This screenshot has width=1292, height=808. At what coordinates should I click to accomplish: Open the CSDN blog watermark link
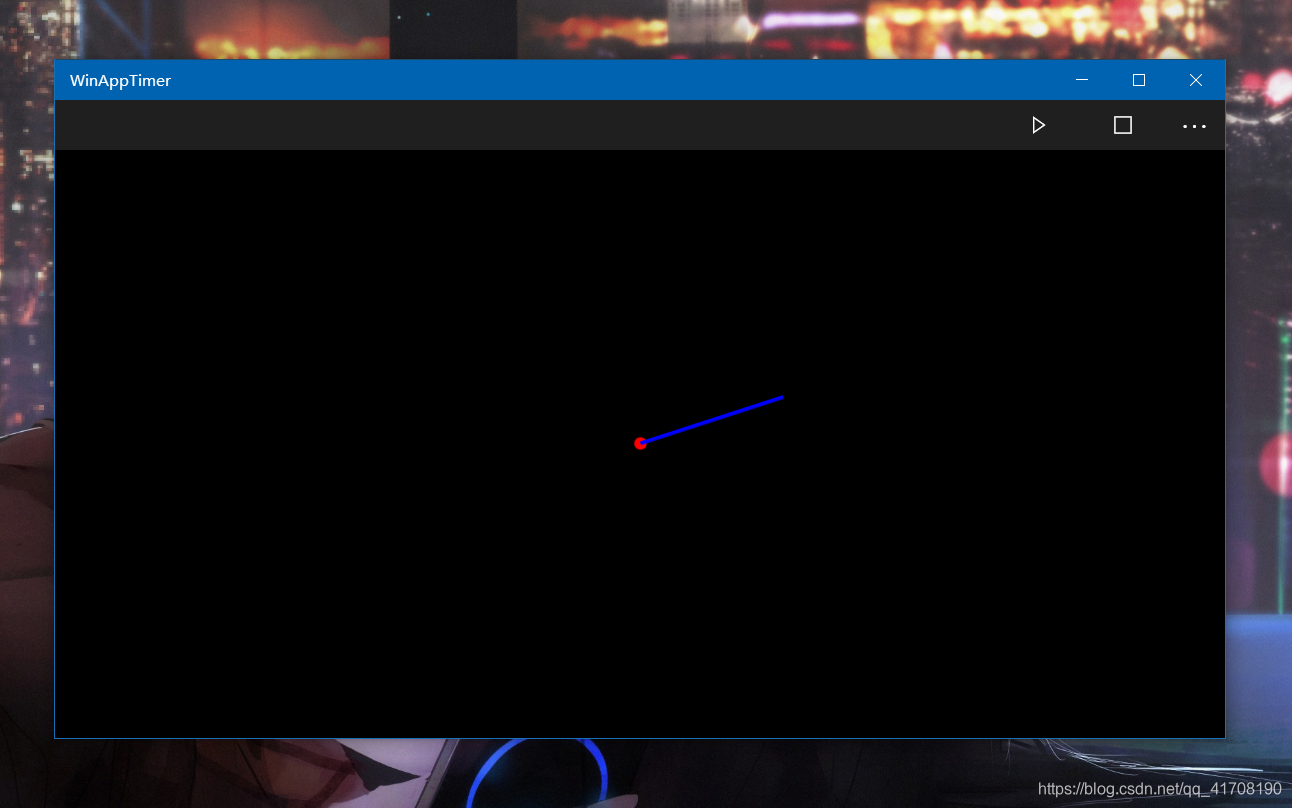(x=1160, y=789)
